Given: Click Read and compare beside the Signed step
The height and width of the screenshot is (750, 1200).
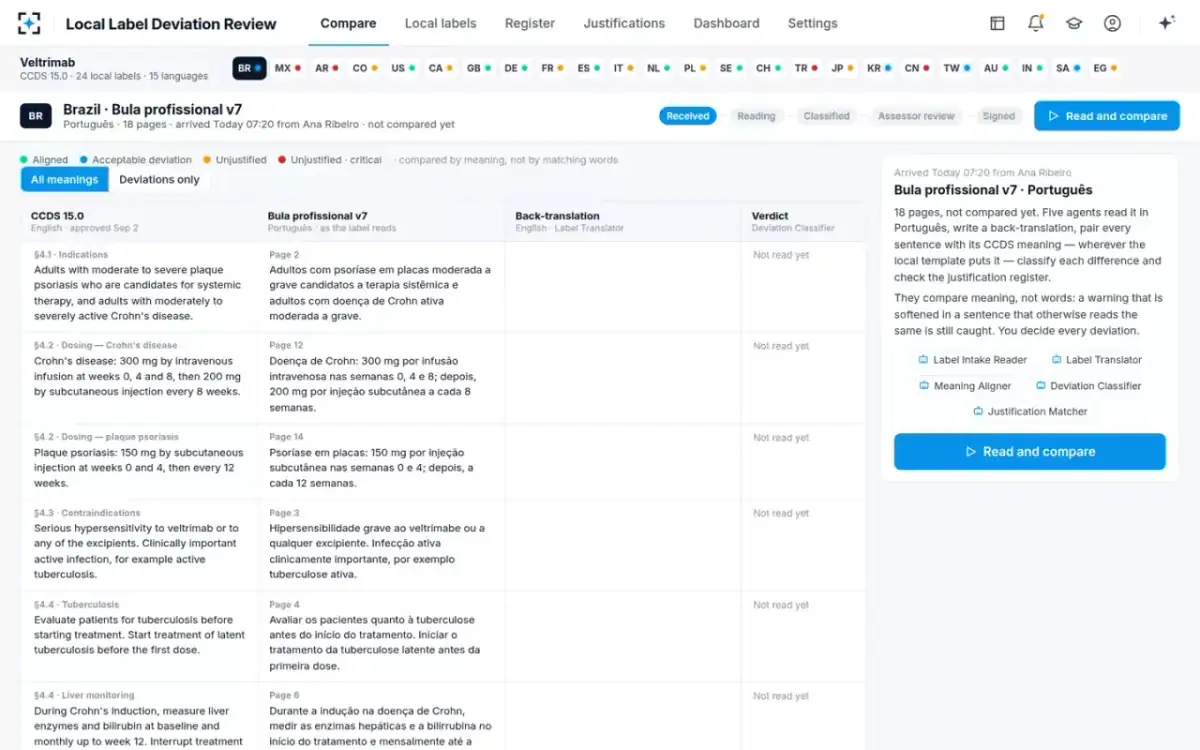Looking at the screenshot, I should coord(1107,116).
